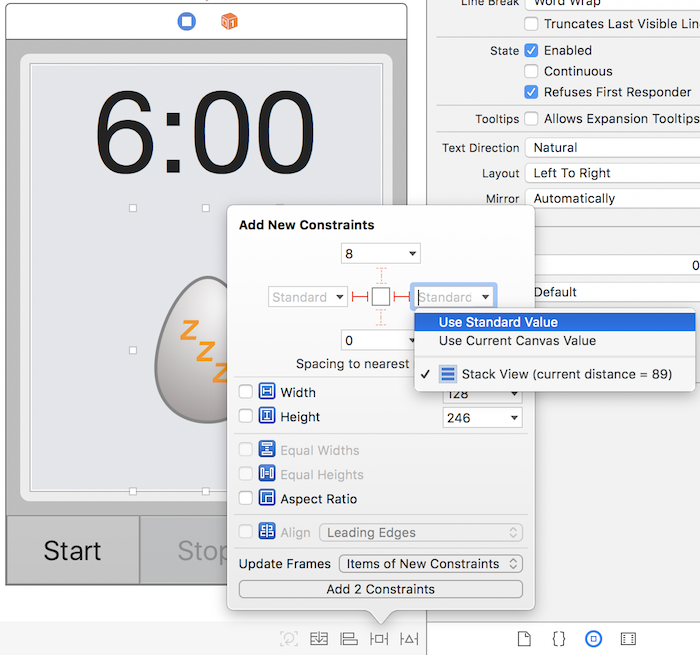Toggle the Continuous state checkbox
700x655 pixels.
coord(532,71)
